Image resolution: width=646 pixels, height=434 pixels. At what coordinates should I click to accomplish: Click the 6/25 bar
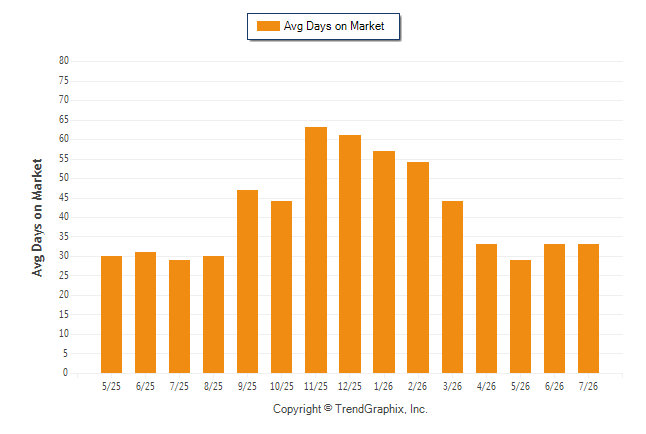pos(145,312)
